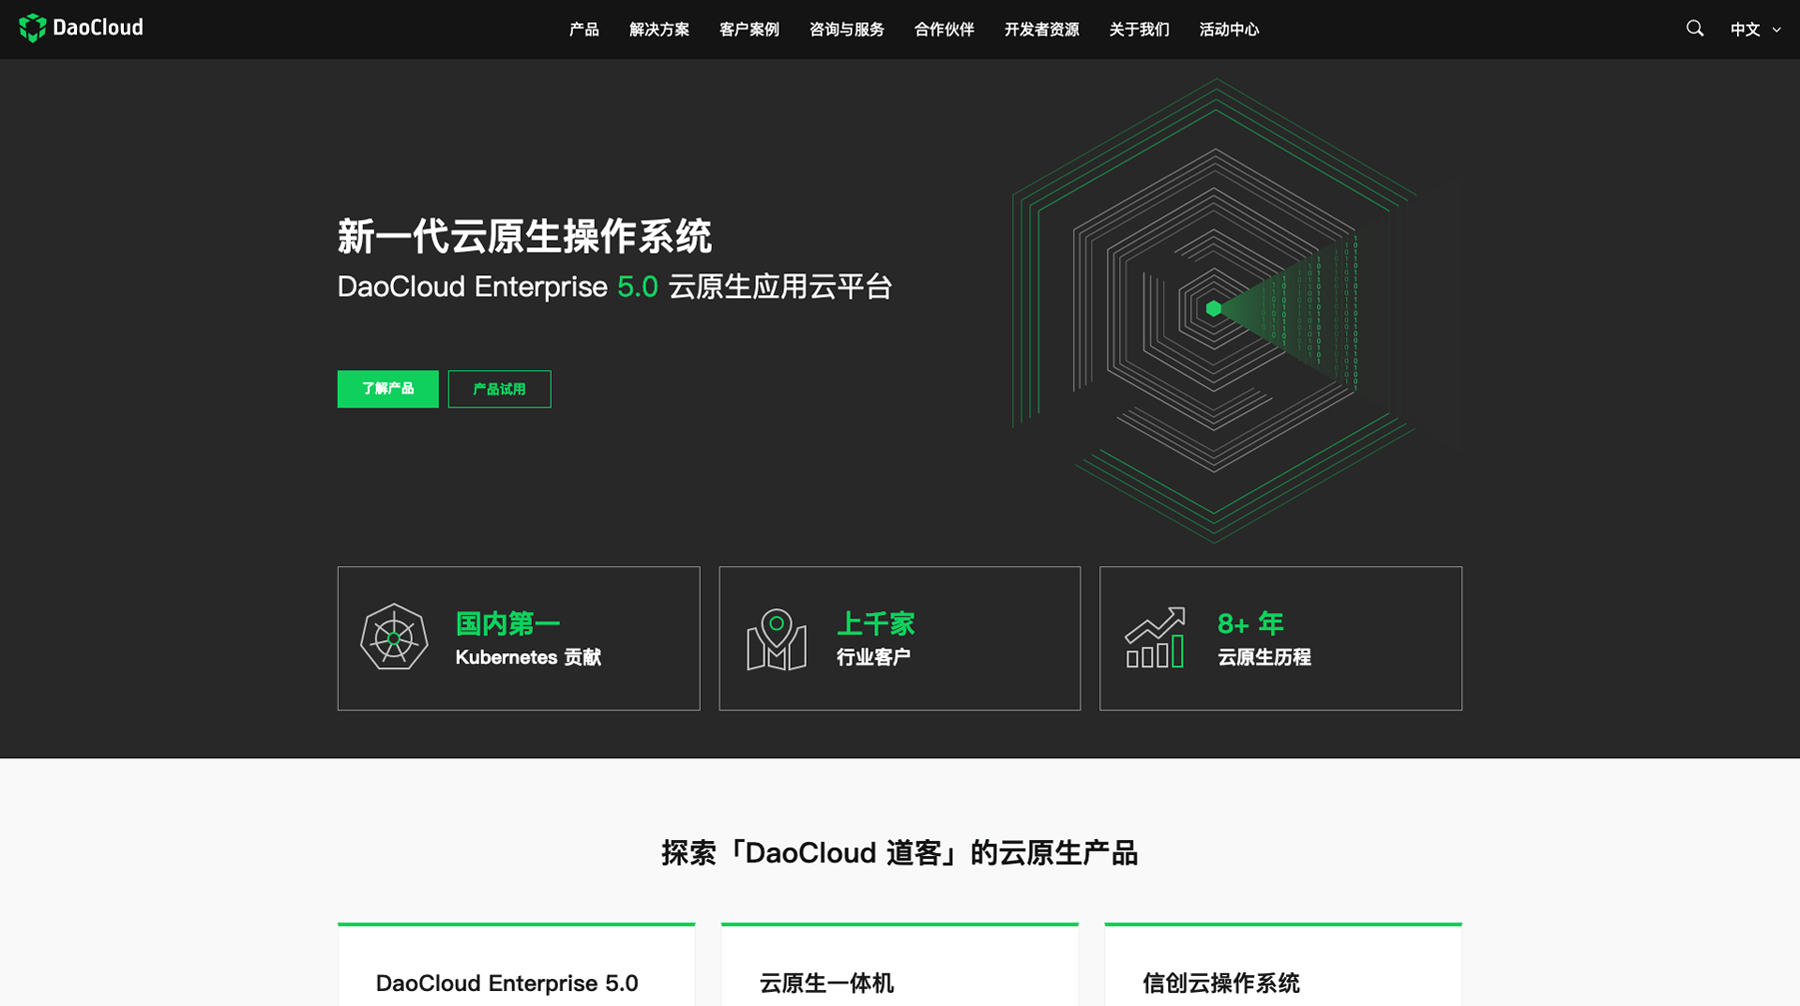Click the 上千家 green text
This screenshot has height=1006, width=1800.
[876, 624]
